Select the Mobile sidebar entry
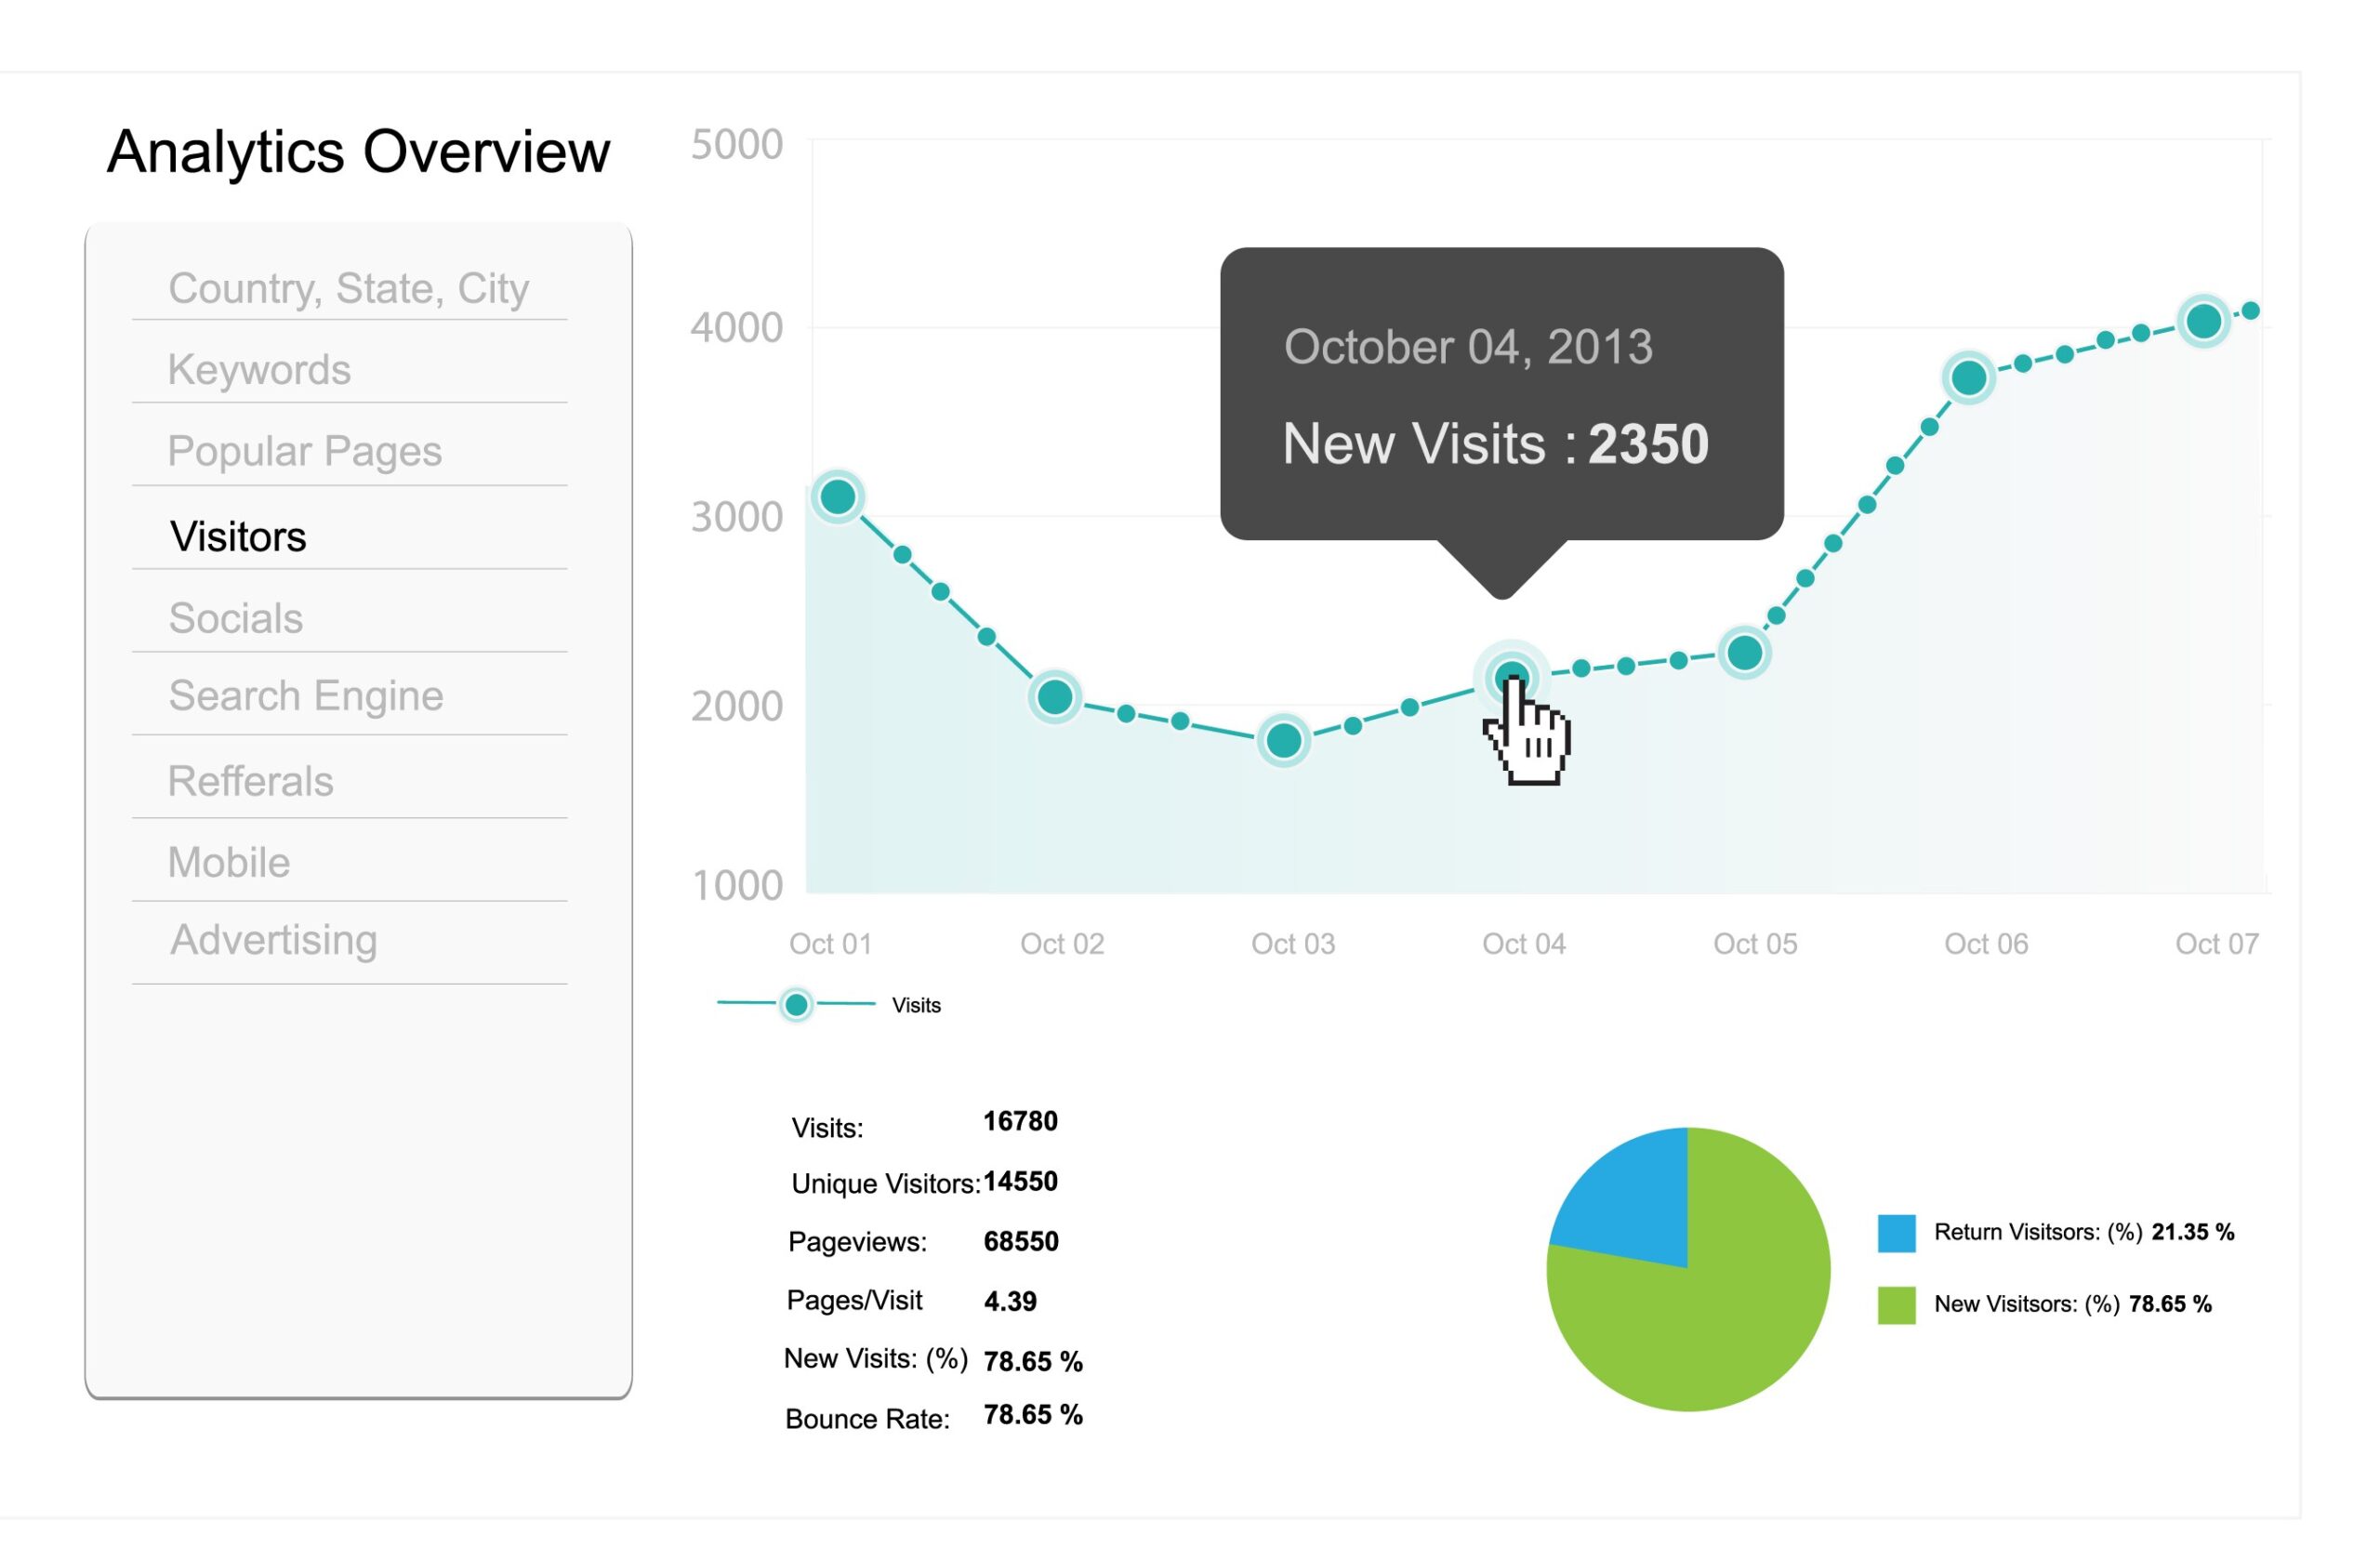2380x1560 pixels. [228, 861]
